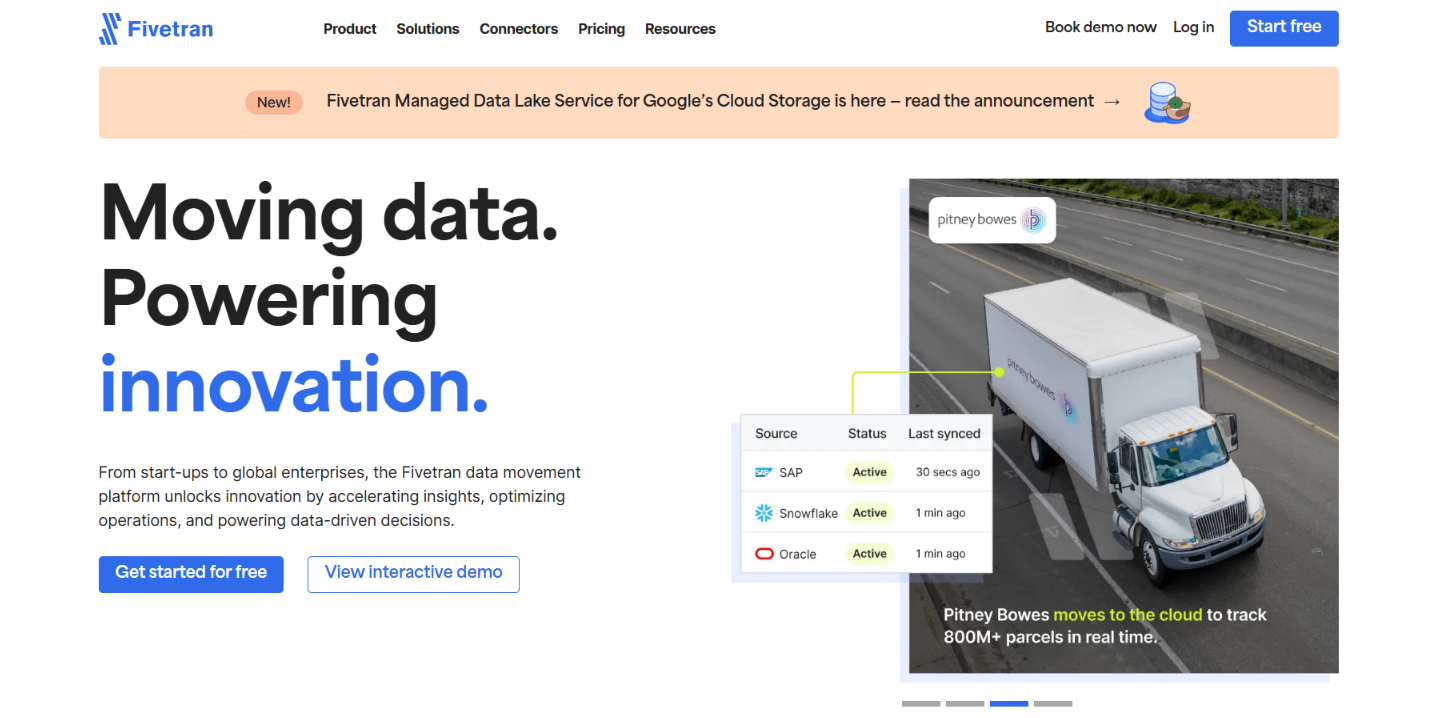The image size is (1442, 718).
Task: Click Book demo now link
Action: [x=1101, y=27]
